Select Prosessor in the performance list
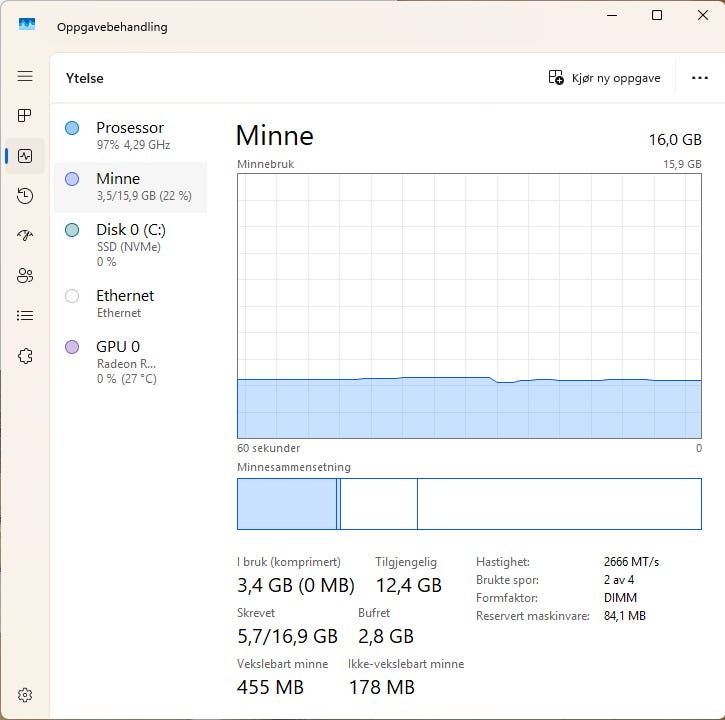Viewport: 725px width, 720px height. click(130, 136)
